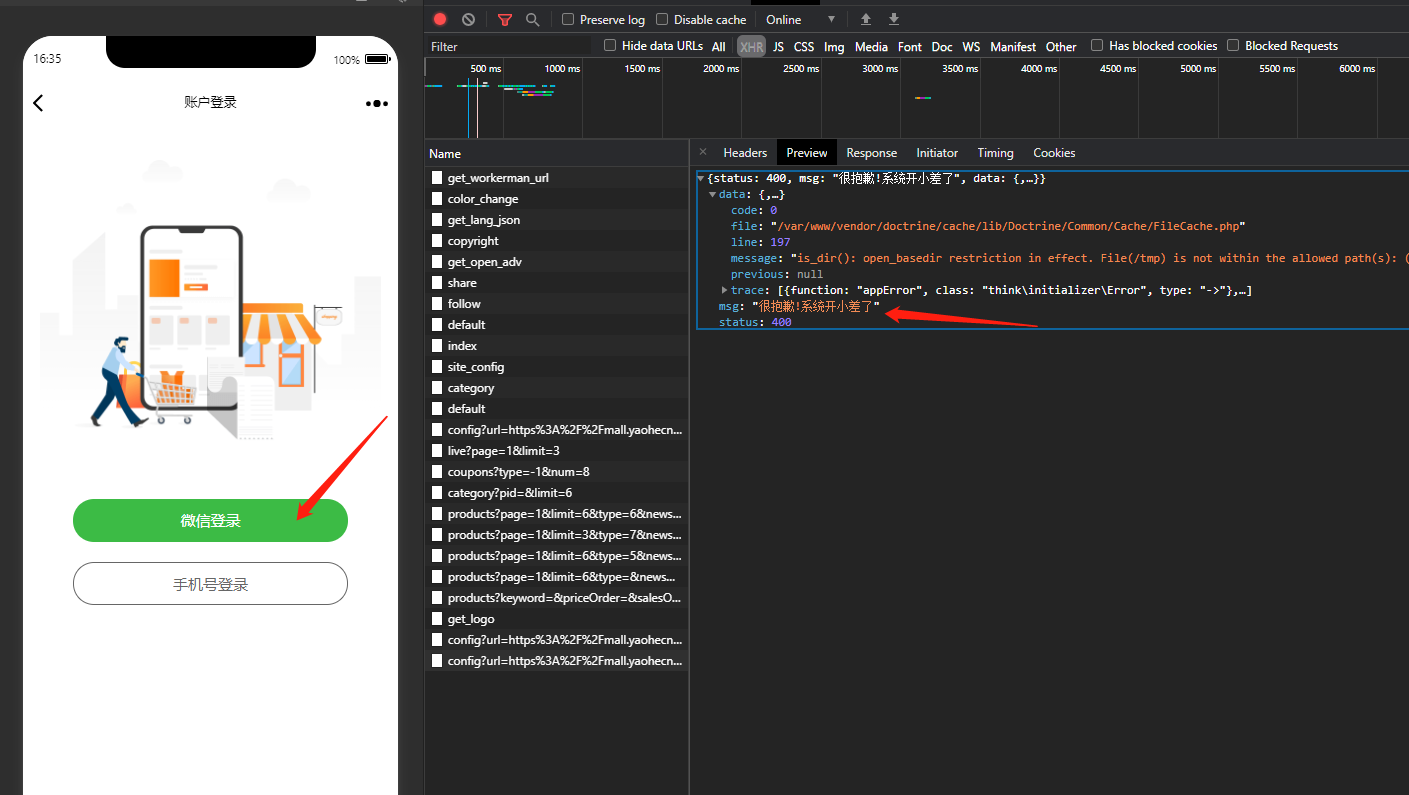Select the index request
Screen dimensions: 1409x795
pyautogui.click(x=556, y=345)
